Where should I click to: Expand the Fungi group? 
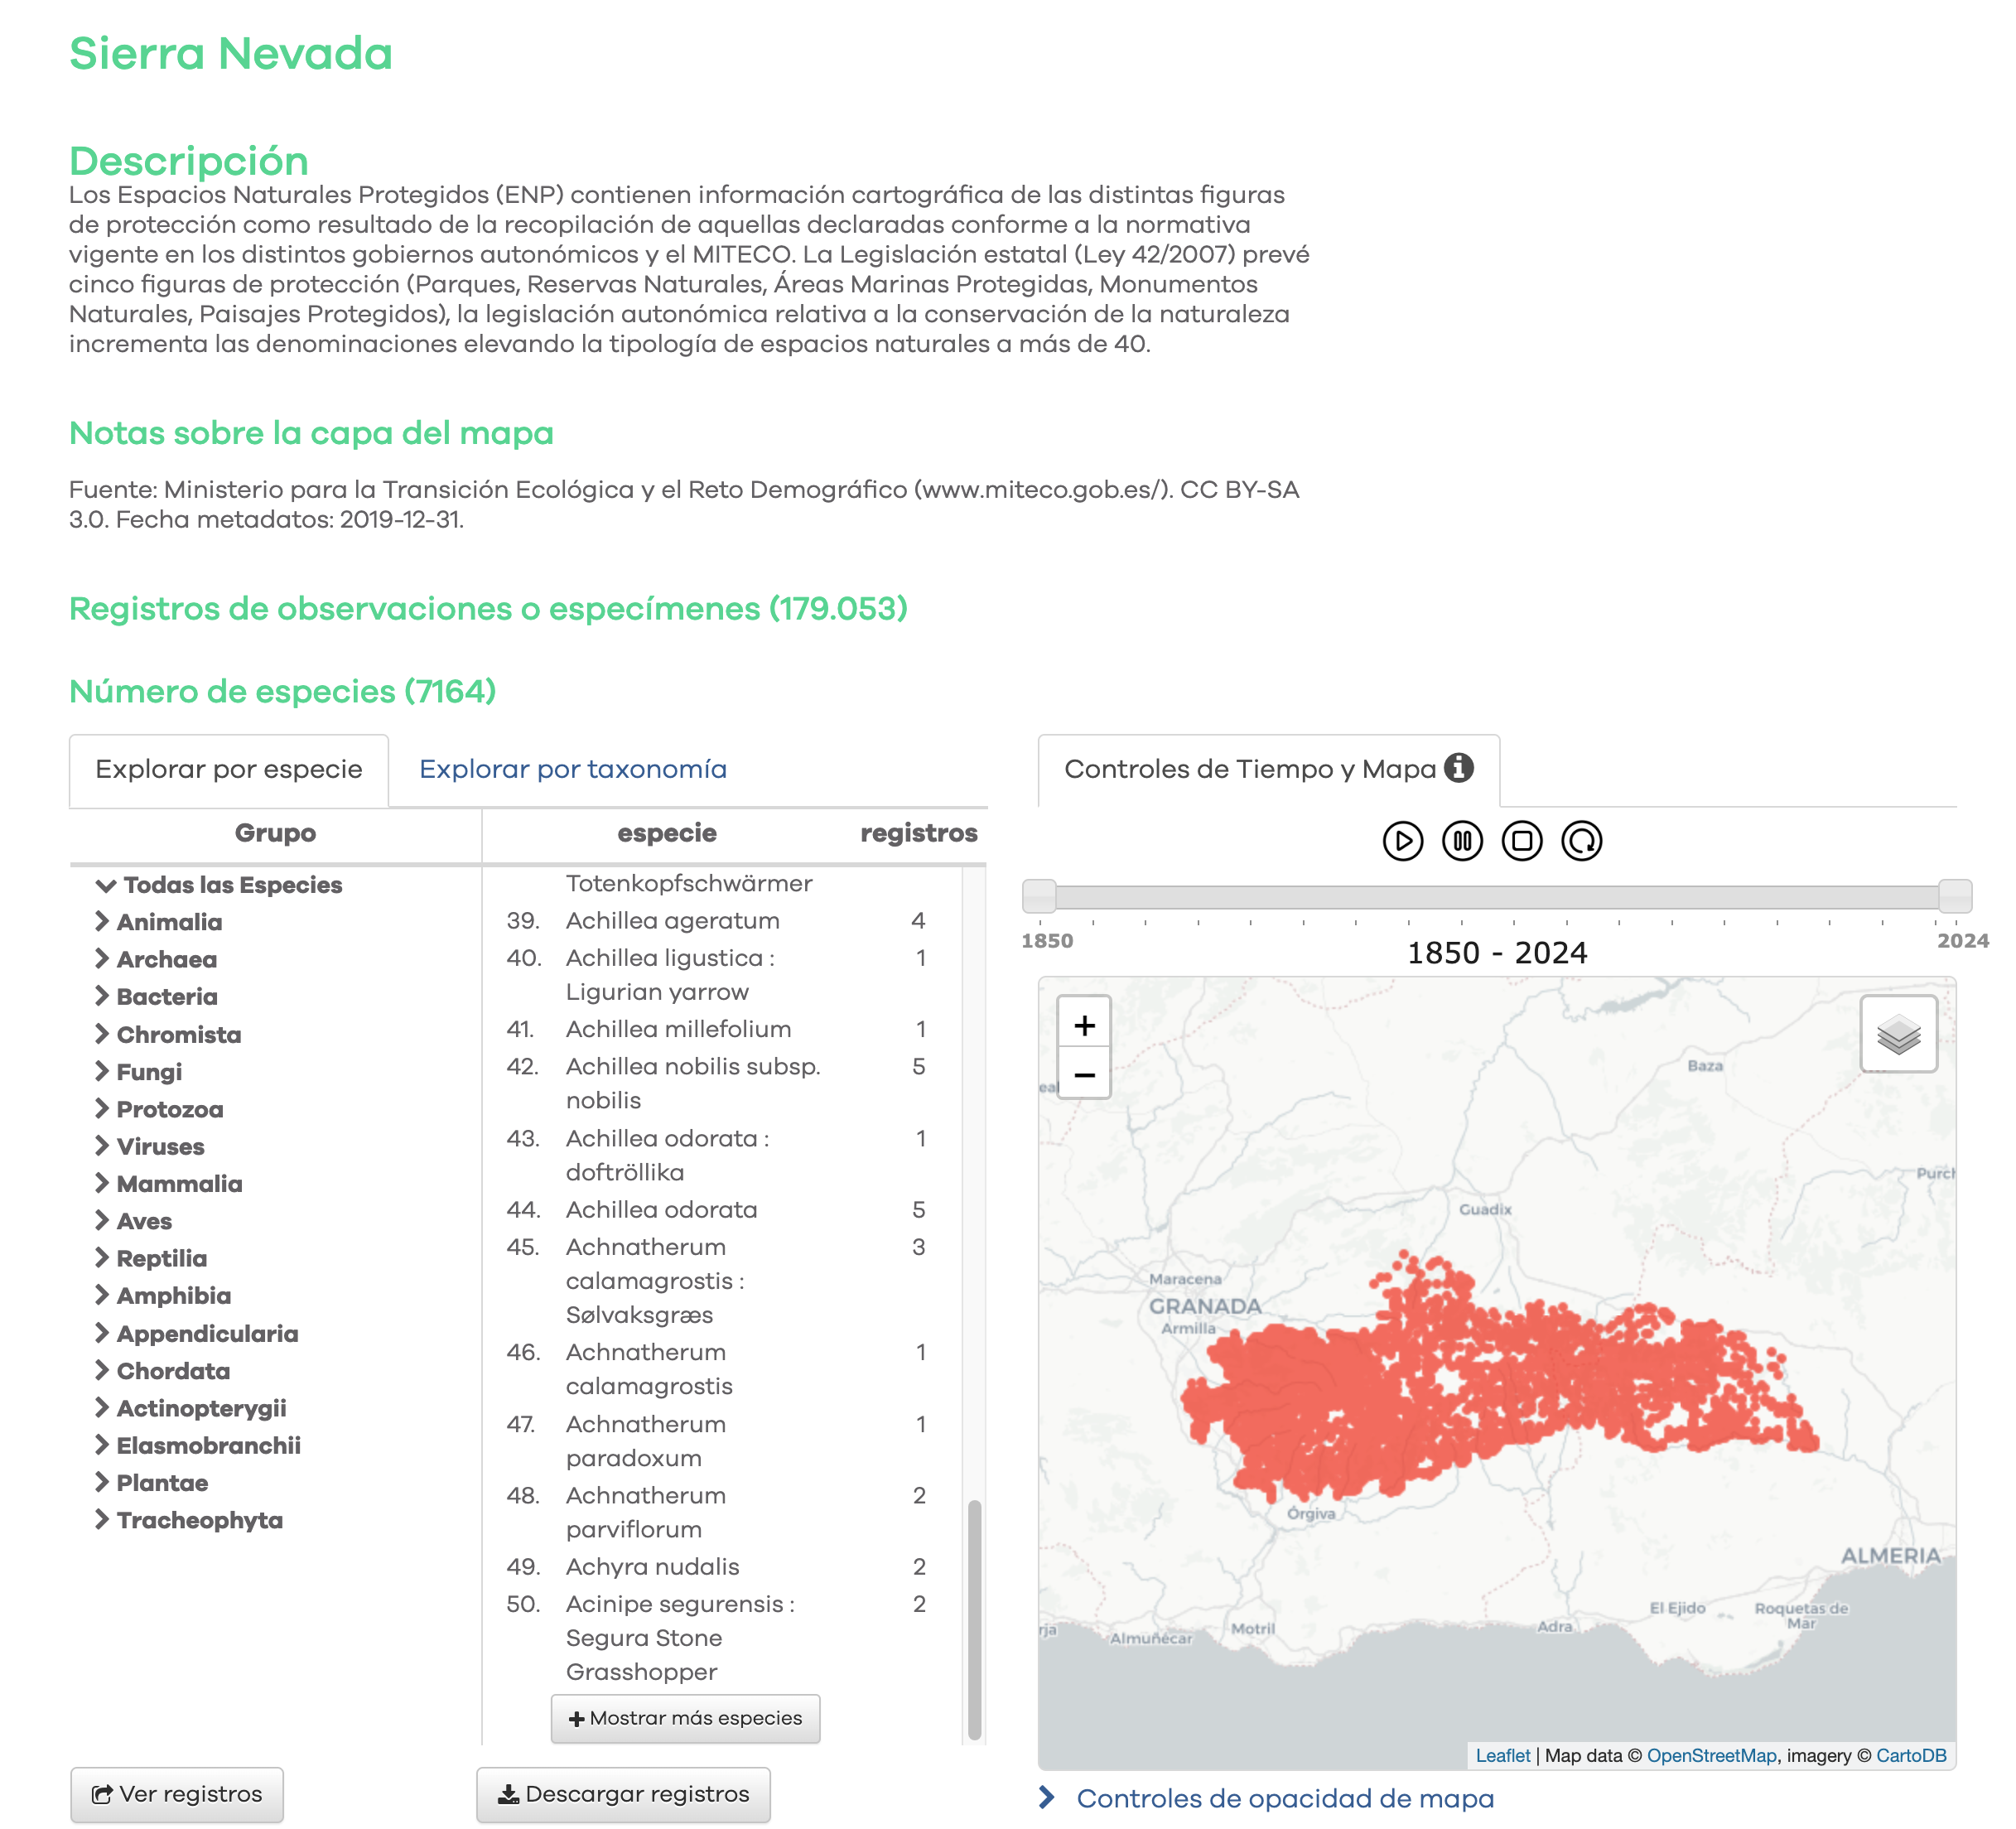pos(102,1071)
